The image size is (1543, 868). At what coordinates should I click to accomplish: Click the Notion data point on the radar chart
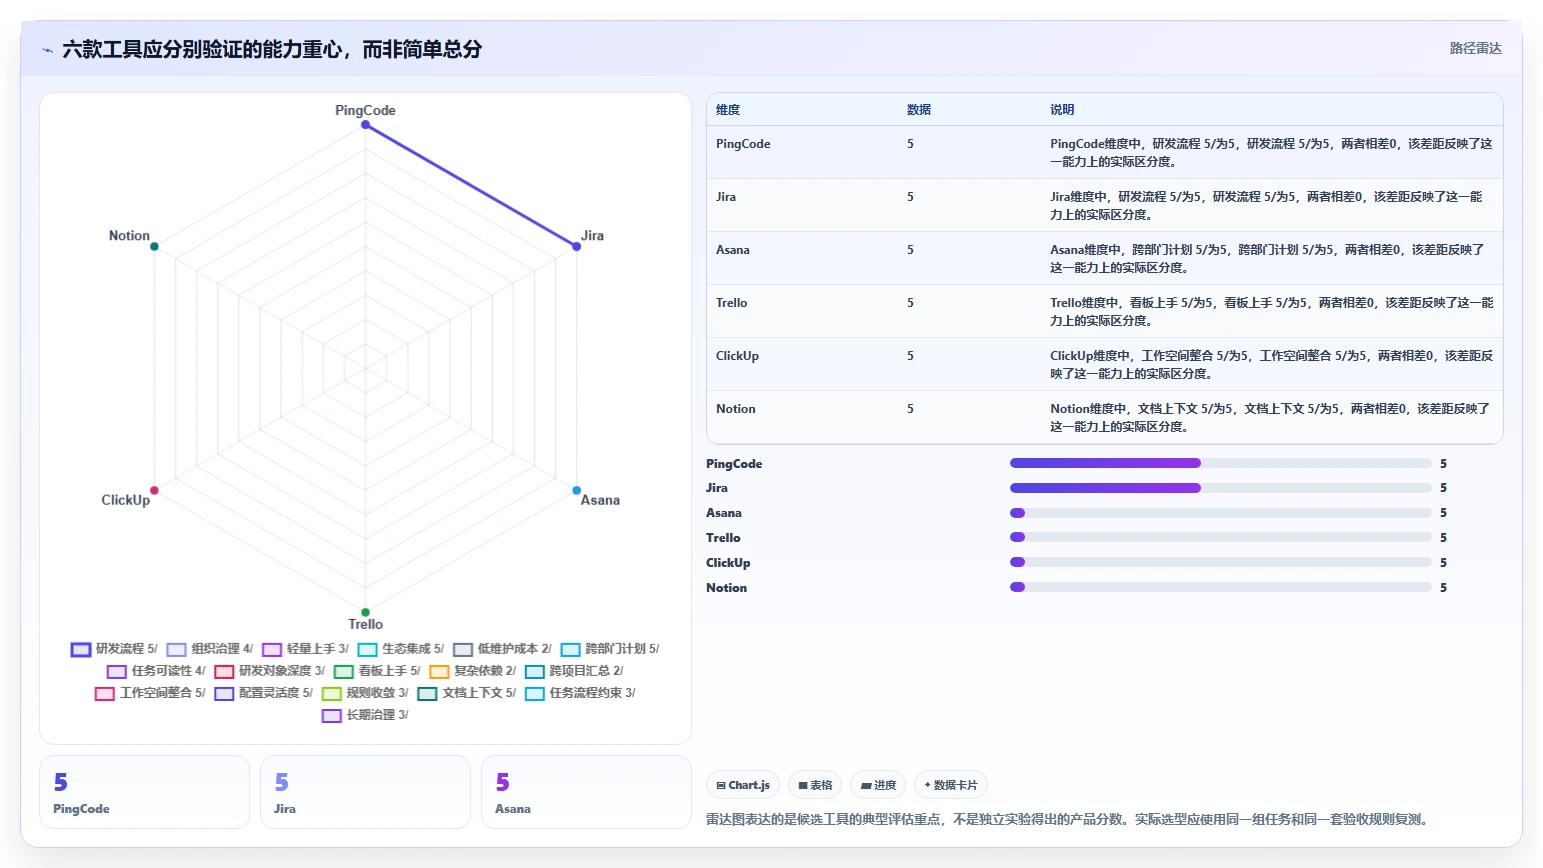tap(154, 246)
